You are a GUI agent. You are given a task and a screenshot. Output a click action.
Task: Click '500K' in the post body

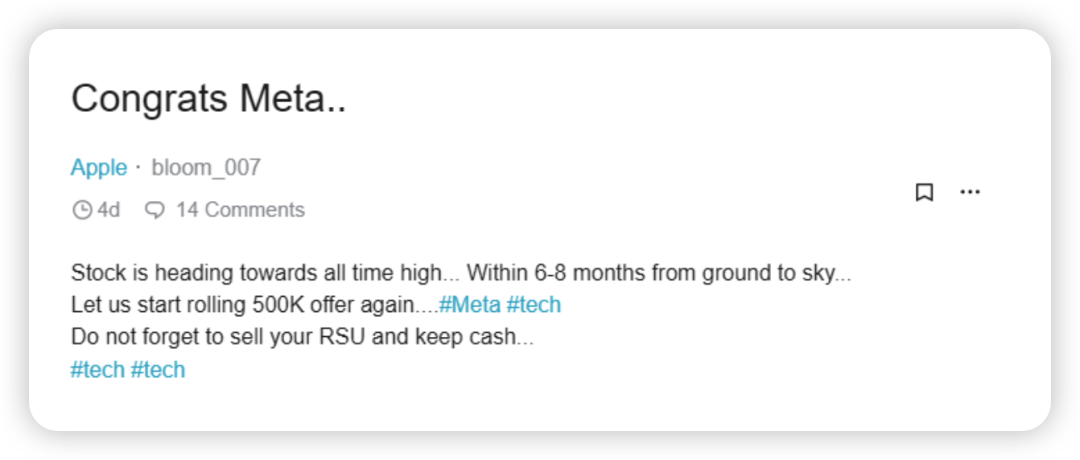pos(278,304)
